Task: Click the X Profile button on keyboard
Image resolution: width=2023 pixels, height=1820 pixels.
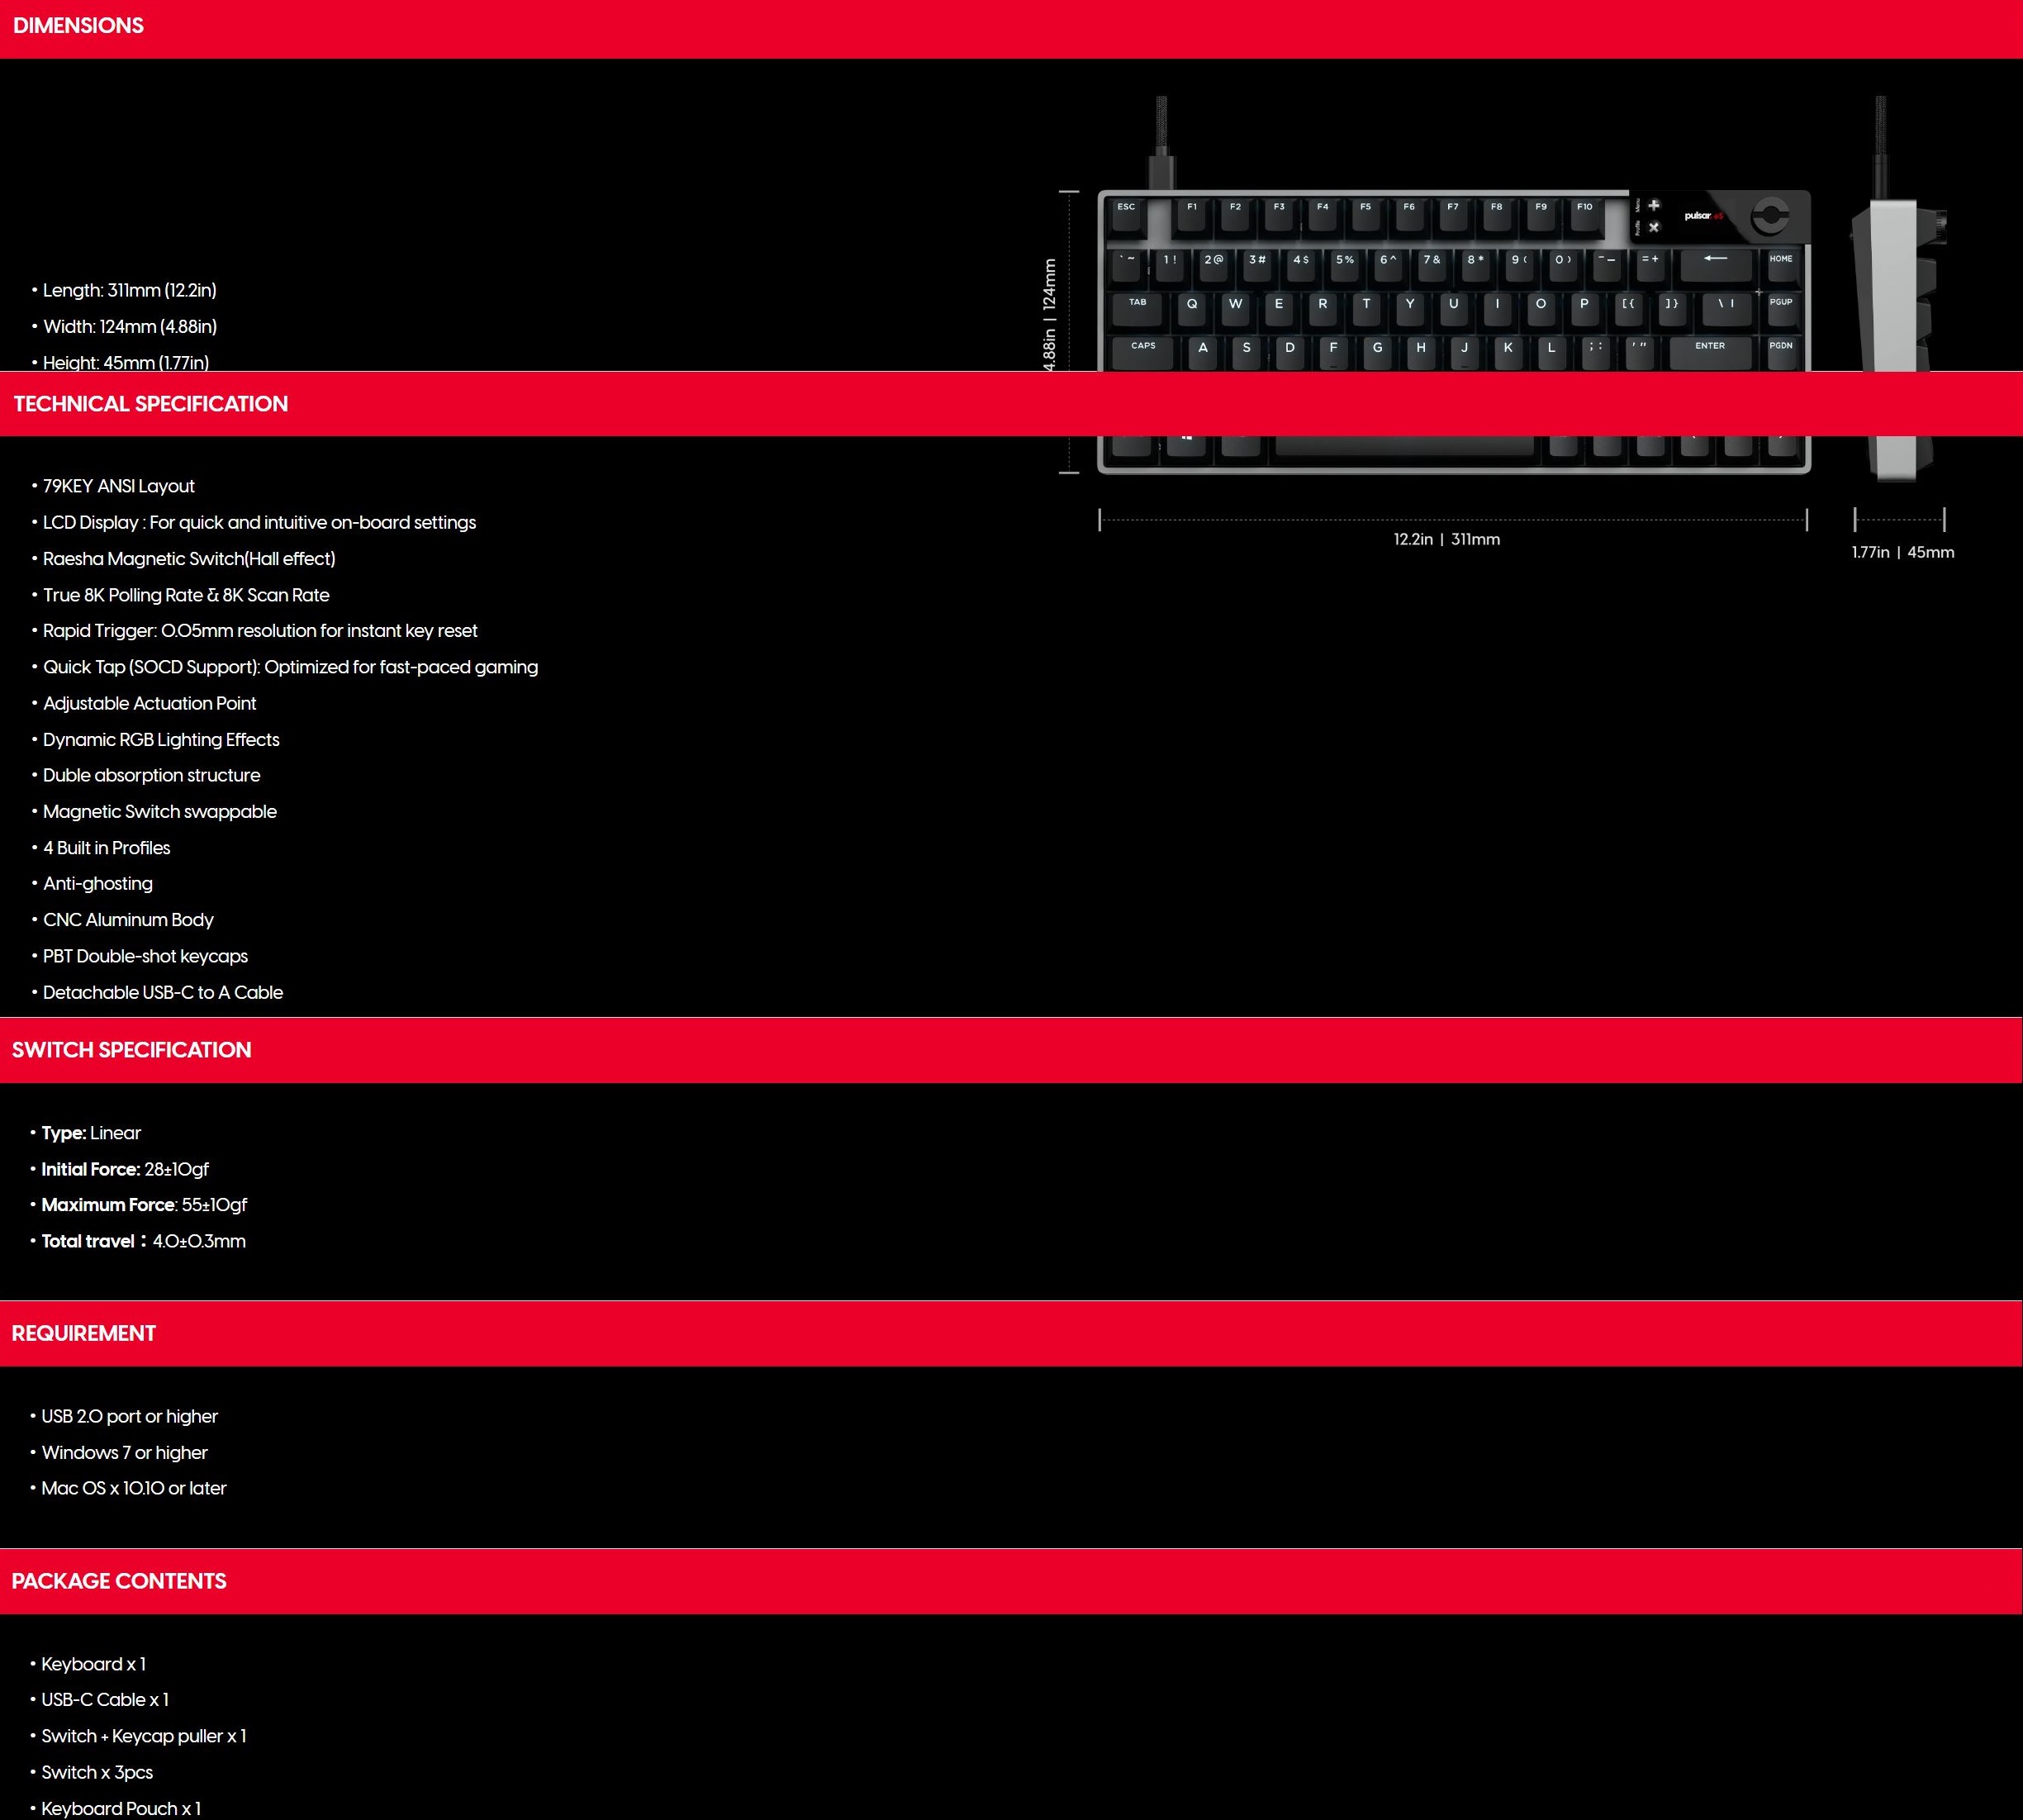Action: pyautogui.click(x=1654, y=227)
